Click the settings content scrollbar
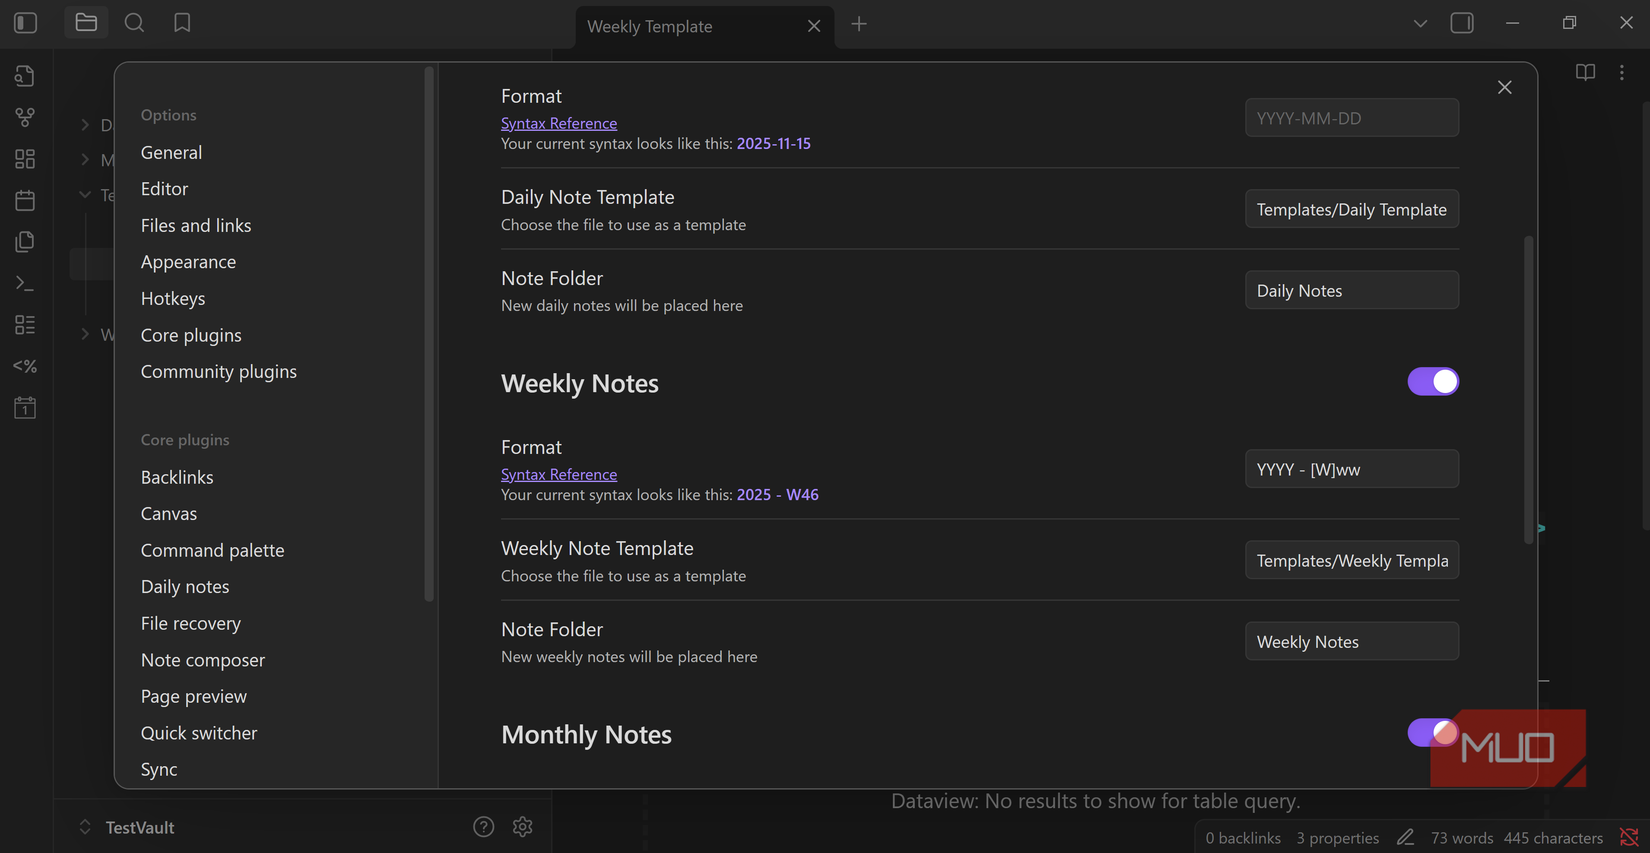Image resolution: width=1650 pixels, height=853 pixels. point(1528,390)
